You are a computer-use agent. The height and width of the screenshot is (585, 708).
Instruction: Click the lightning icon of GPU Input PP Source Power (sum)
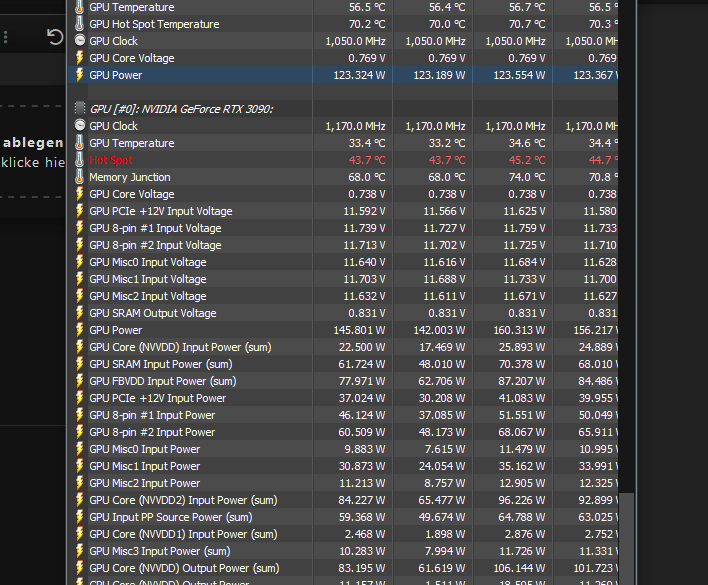(79, 517)
